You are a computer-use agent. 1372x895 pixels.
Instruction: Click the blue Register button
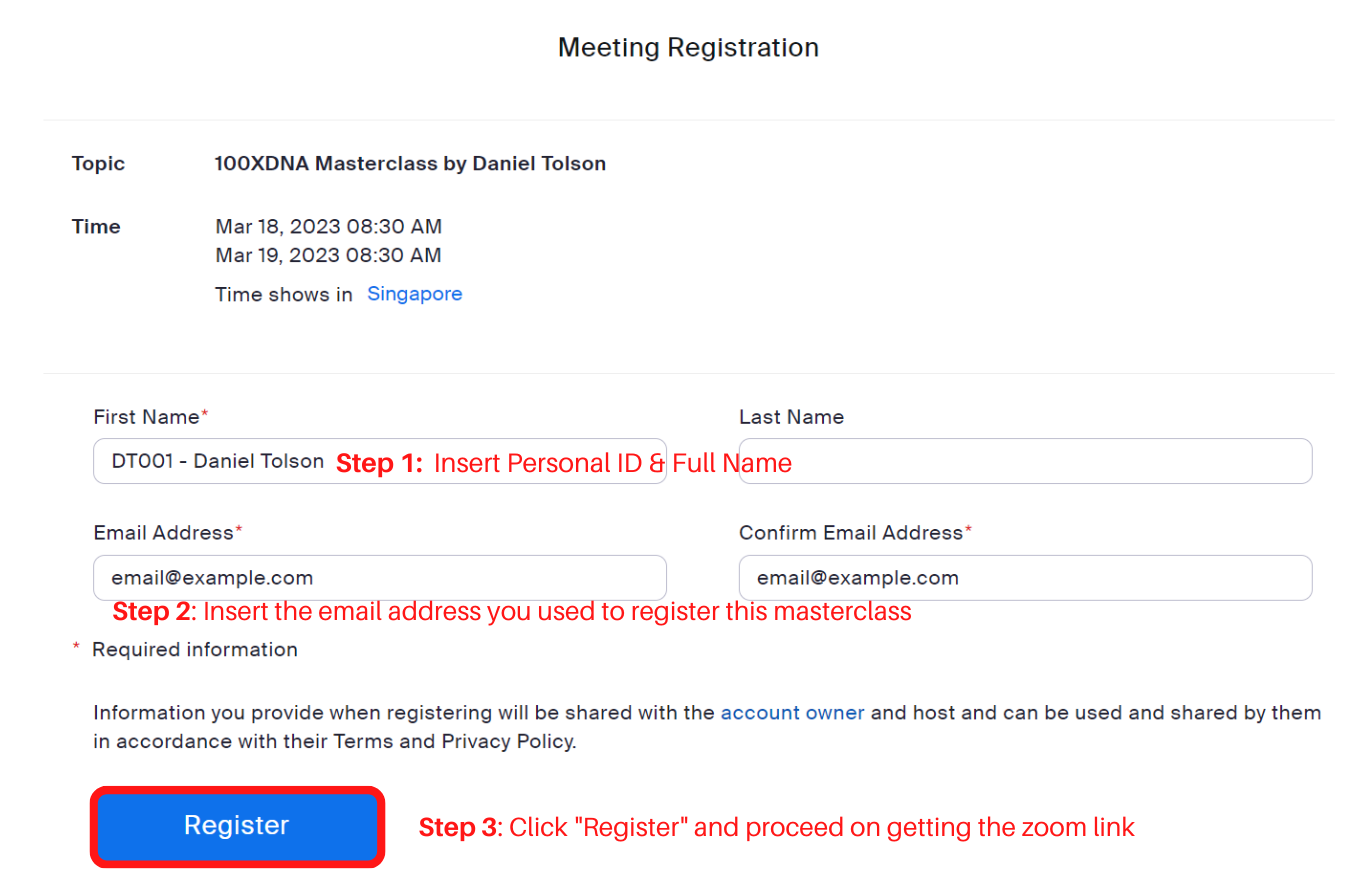237,826
